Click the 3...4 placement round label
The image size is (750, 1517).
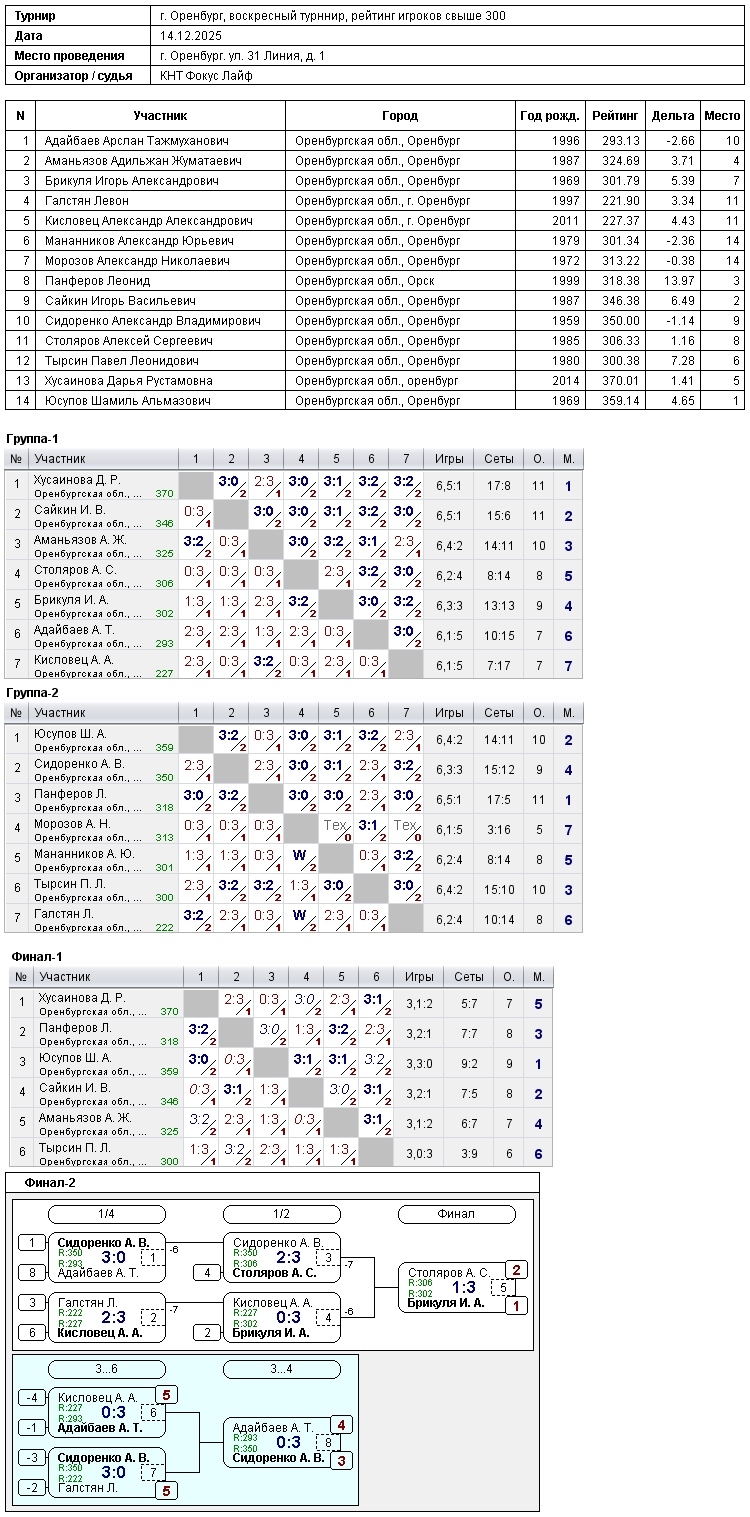point(281,1368)
